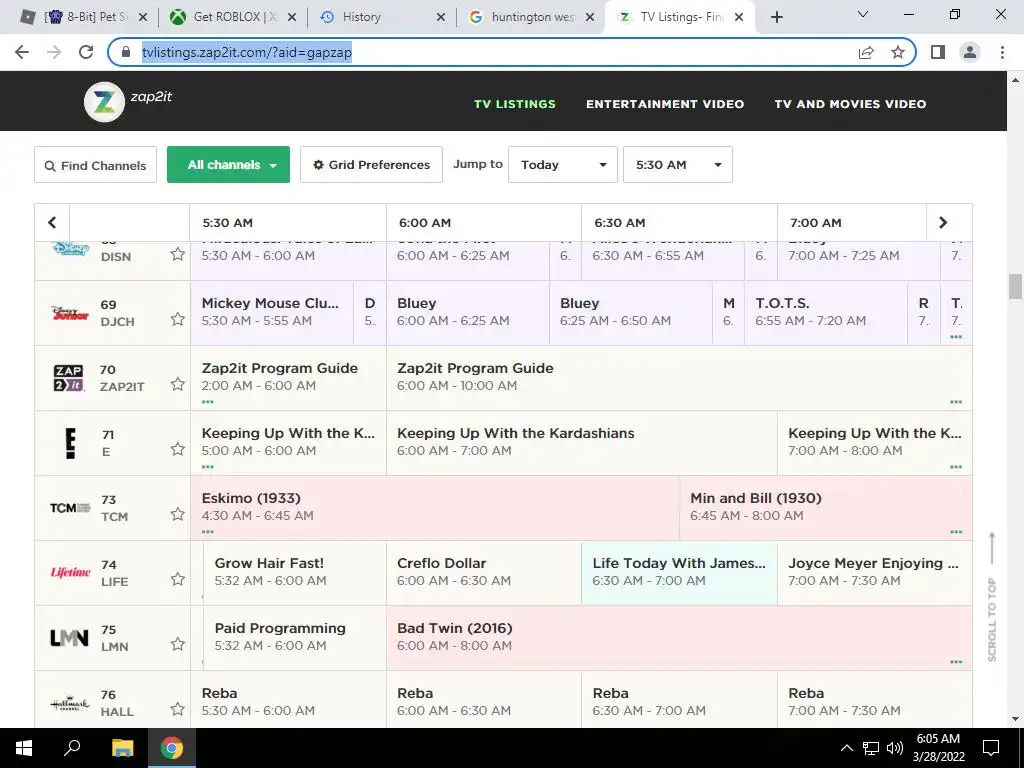Expand ellipsis under Keeping Up 5:00 AM
1024x768 pixels.
[208, 467]
